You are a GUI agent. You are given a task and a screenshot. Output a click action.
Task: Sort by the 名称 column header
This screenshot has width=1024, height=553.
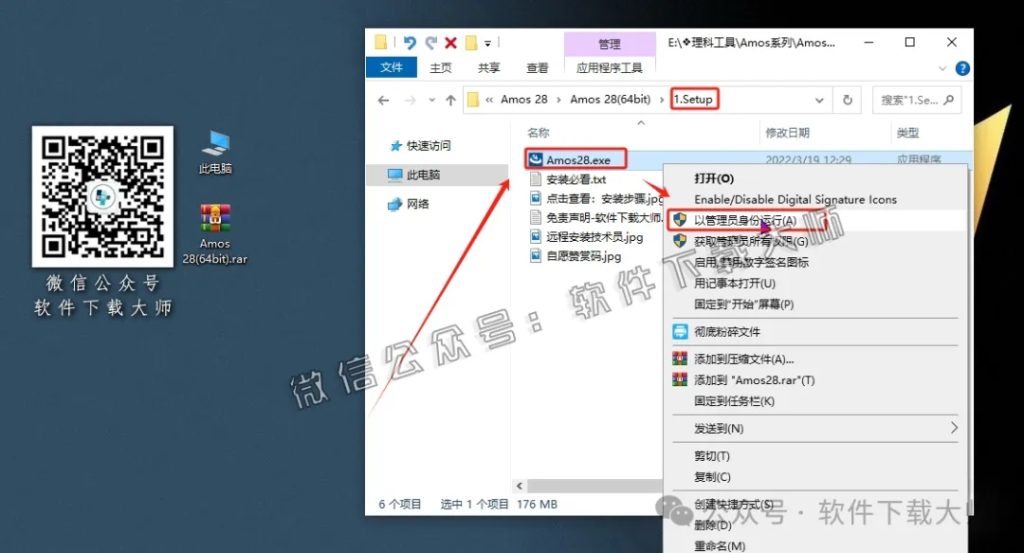538,133
